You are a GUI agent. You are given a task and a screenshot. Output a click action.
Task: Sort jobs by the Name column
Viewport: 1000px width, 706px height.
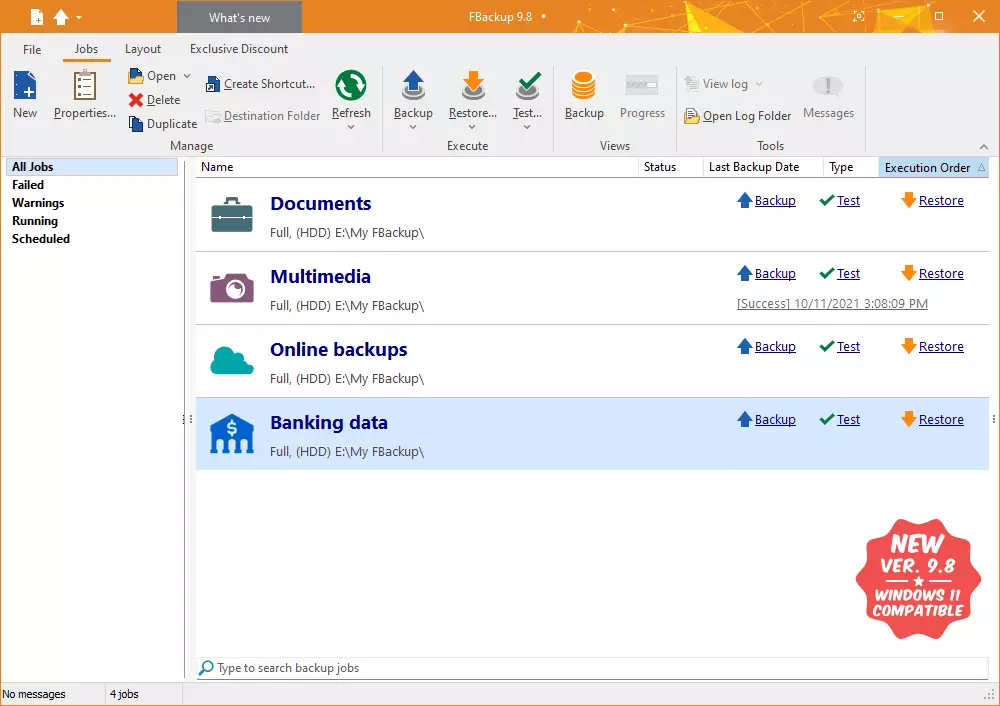pyautogui.click(x=417, y=167)
